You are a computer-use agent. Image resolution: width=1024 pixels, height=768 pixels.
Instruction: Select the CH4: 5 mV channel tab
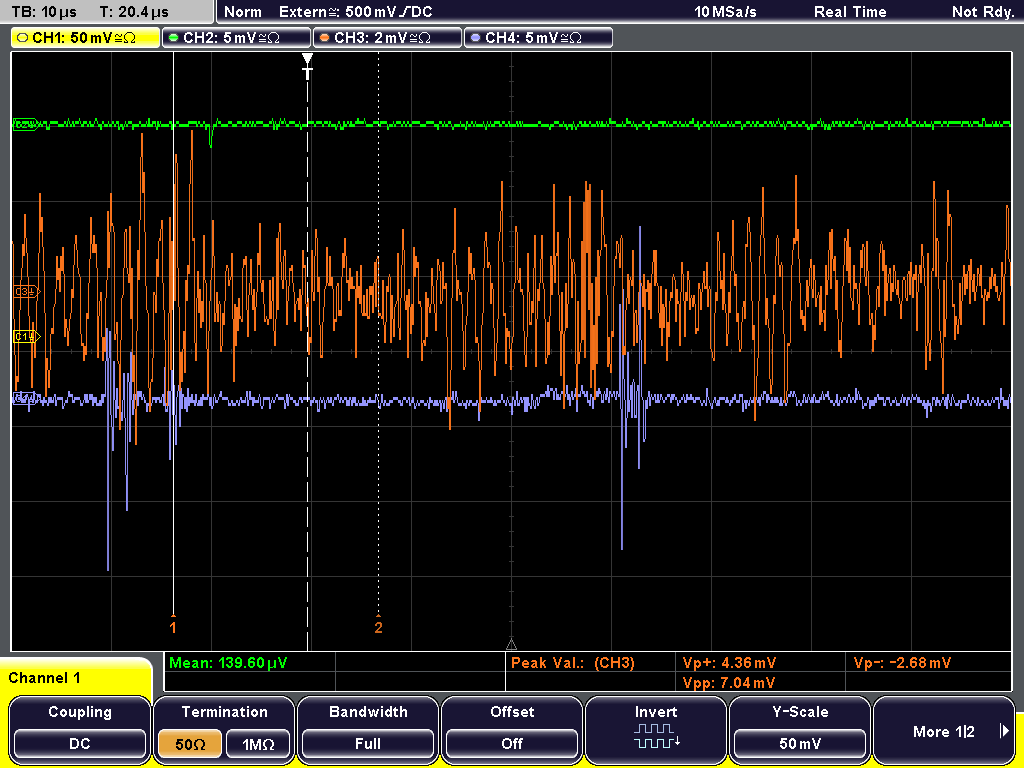pyautogui.click(x=538, y=38)
